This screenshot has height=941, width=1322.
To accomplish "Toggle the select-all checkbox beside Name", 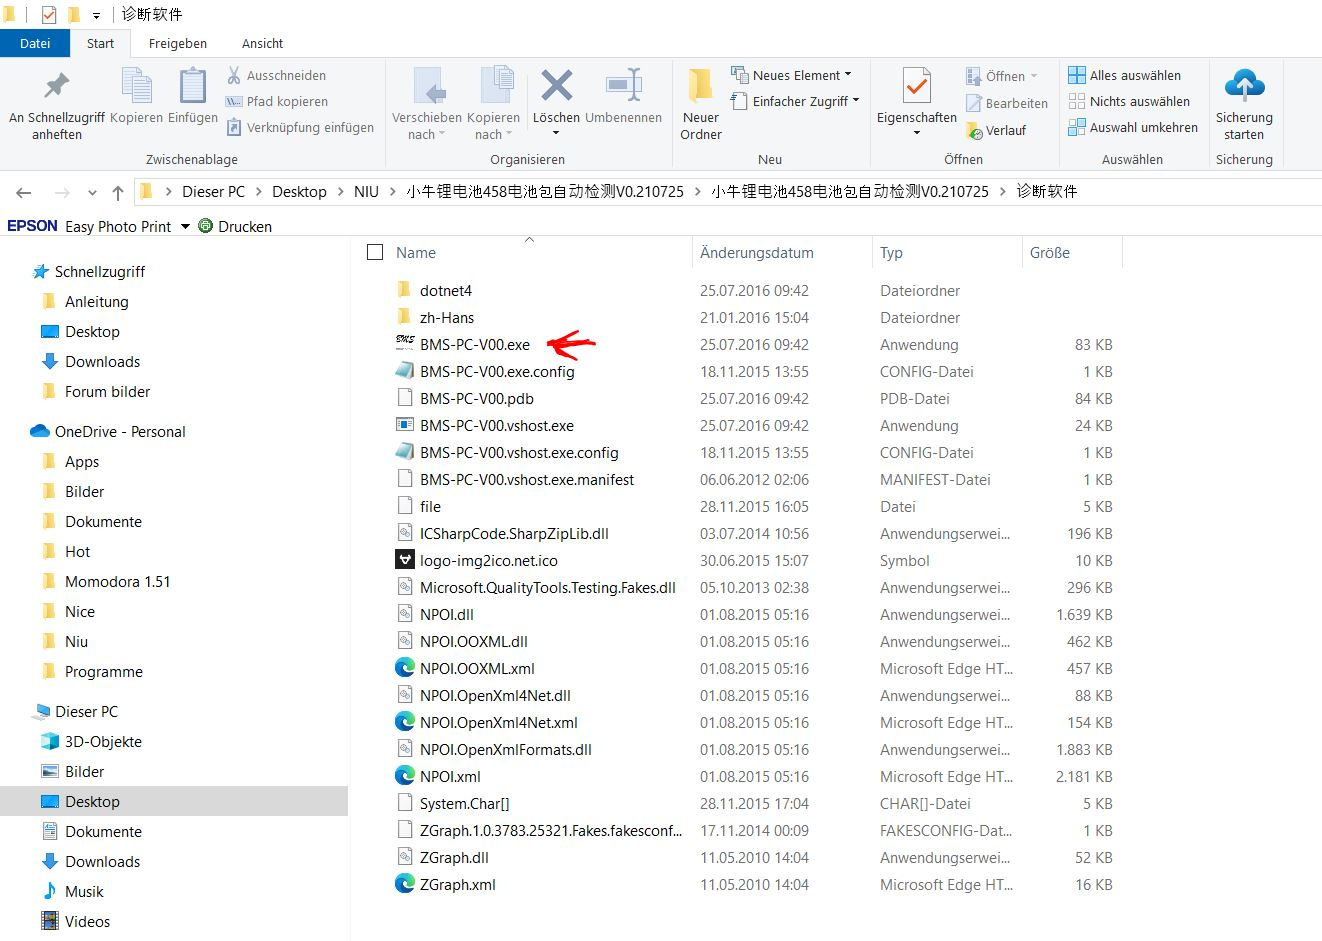I will [375, 253].
